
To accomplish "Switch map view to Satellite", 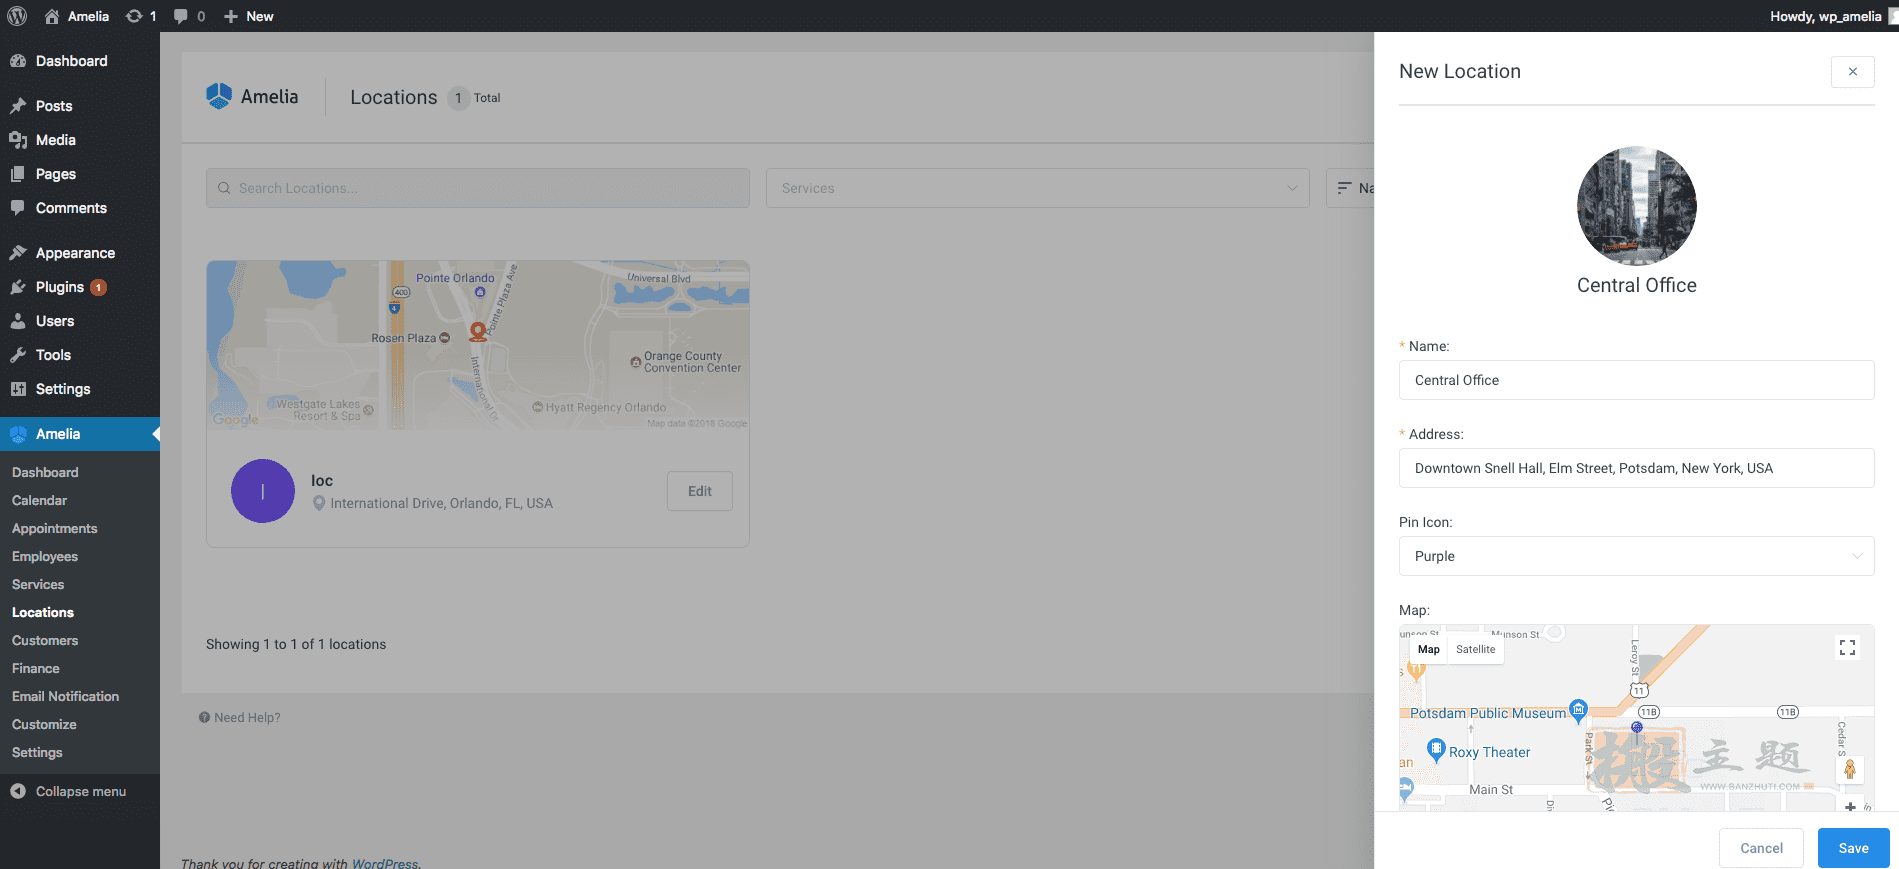I will click(1476, 649).
